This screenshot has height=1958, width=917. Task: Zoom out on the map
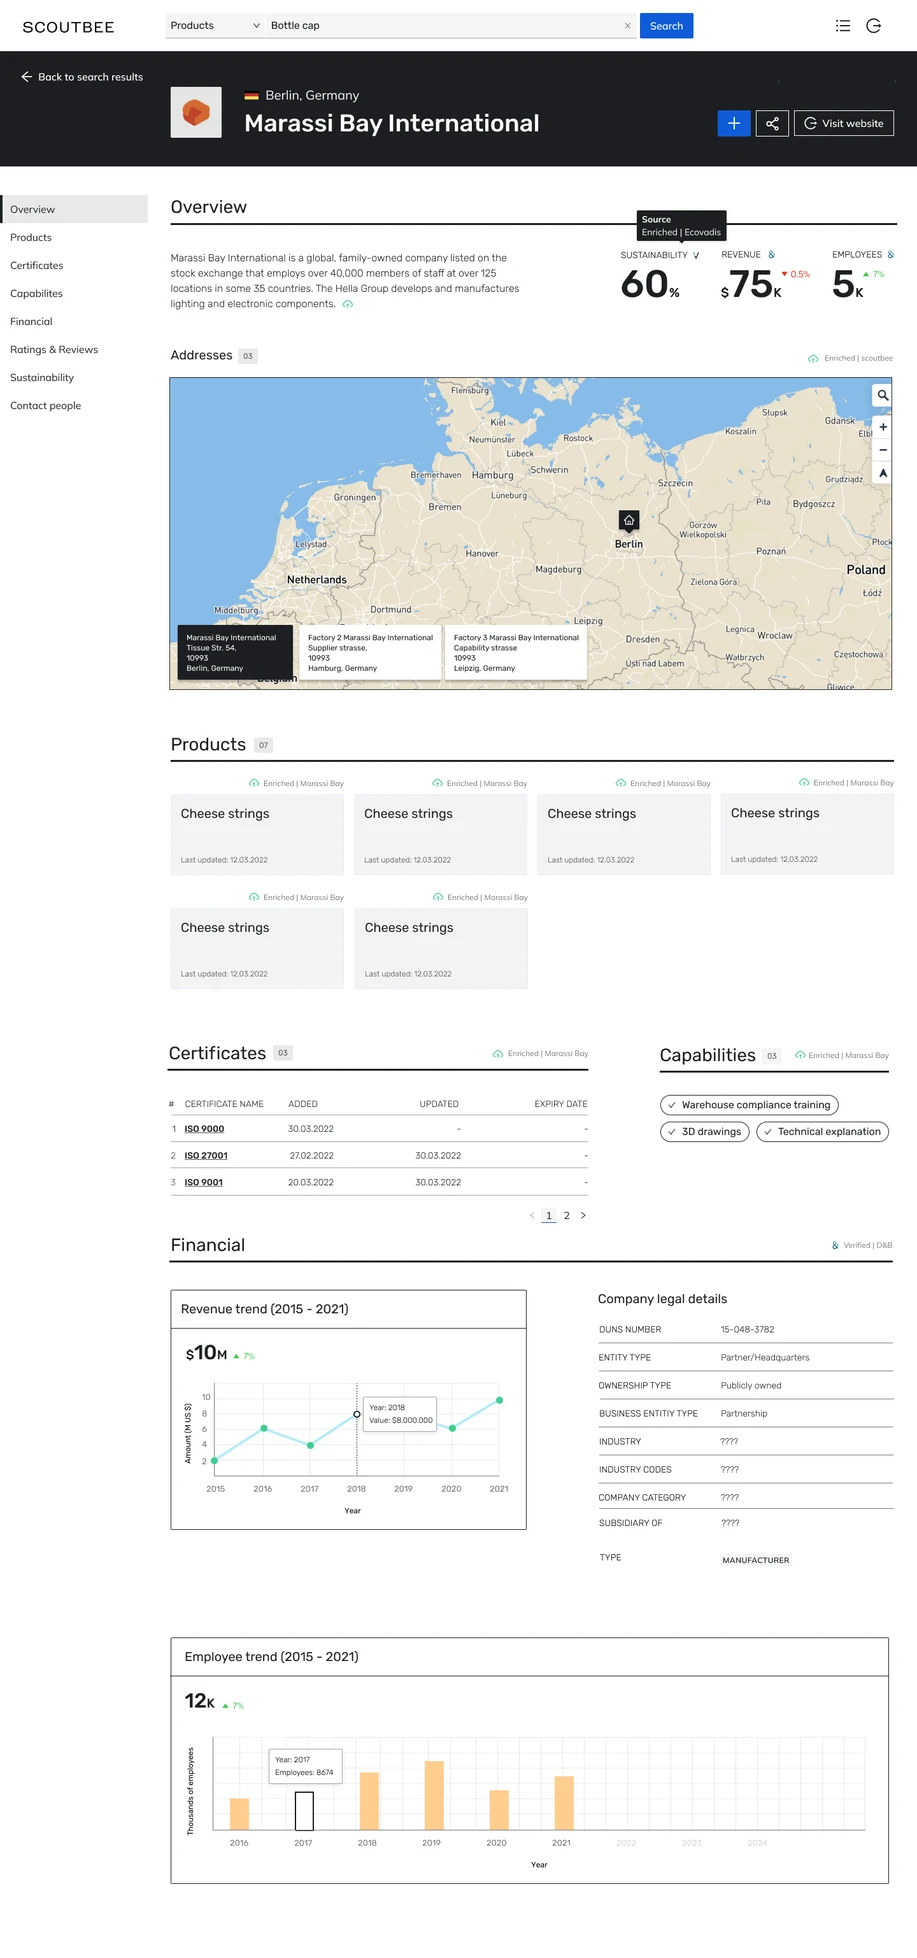tap(883, 450)
